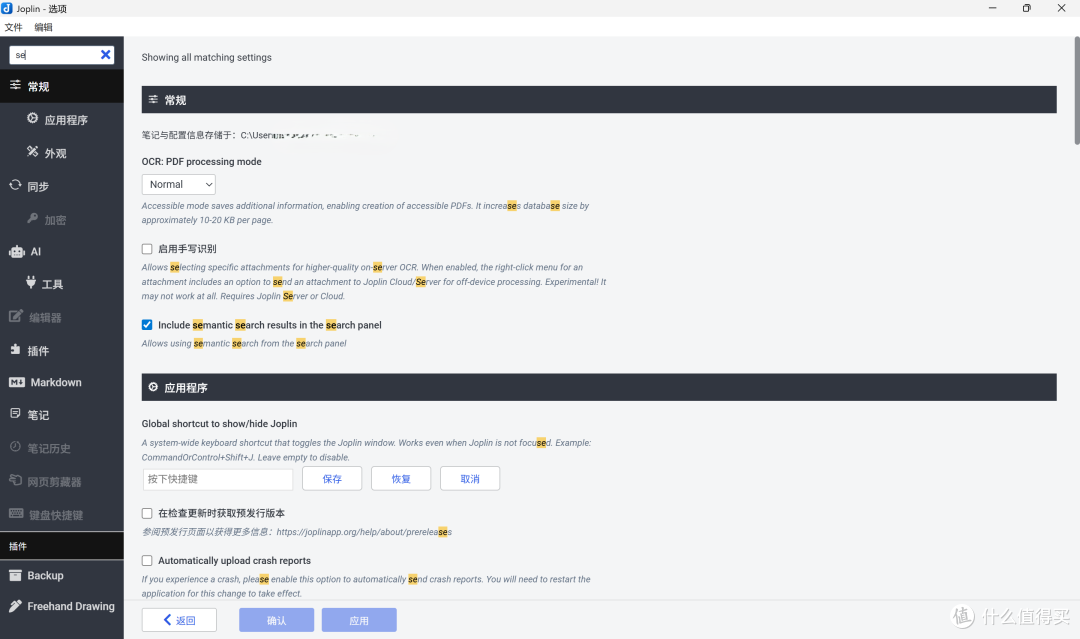Viewport: 1080px width, 639px height.
Task: Select the 常规 settings section label
Action: pos(39,87)
